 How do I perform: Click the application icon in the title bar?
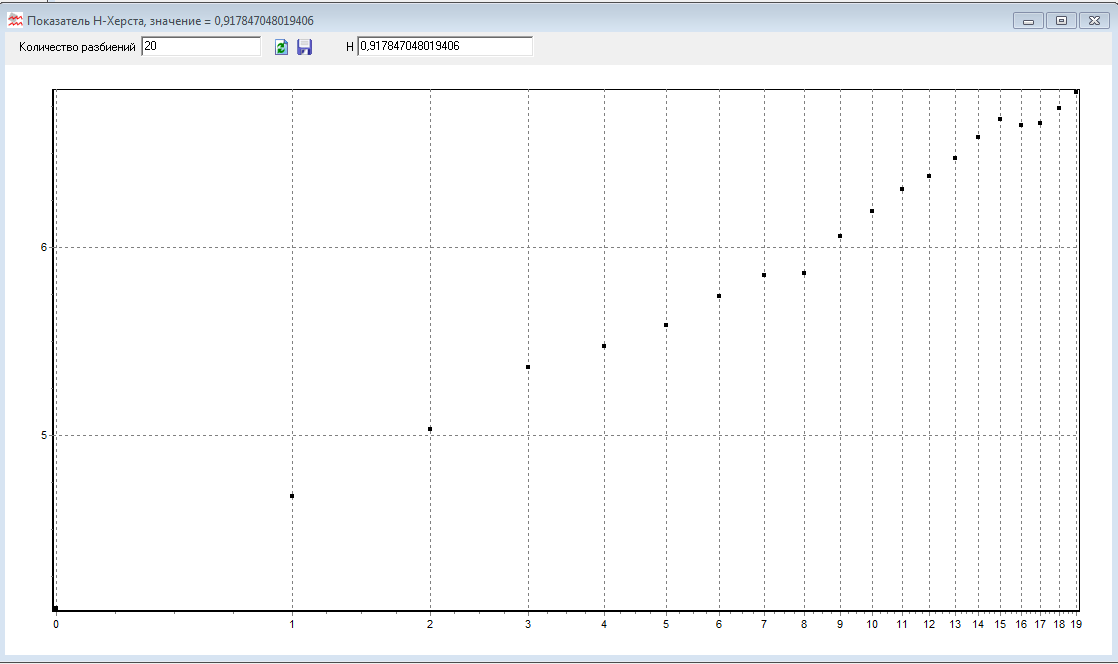15,20
